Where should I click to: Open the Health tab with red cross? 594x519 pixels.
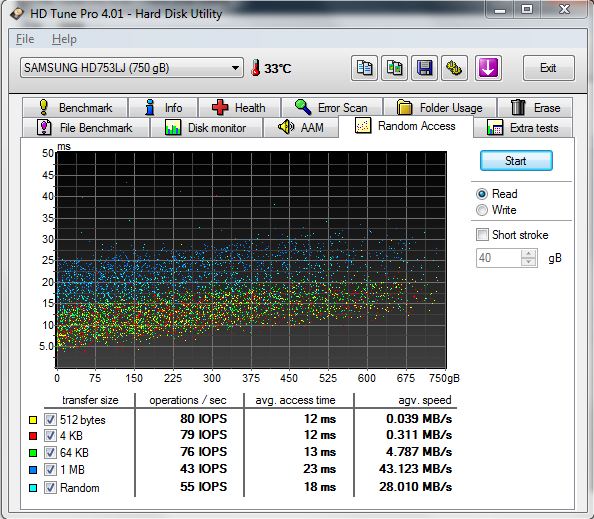239,108
